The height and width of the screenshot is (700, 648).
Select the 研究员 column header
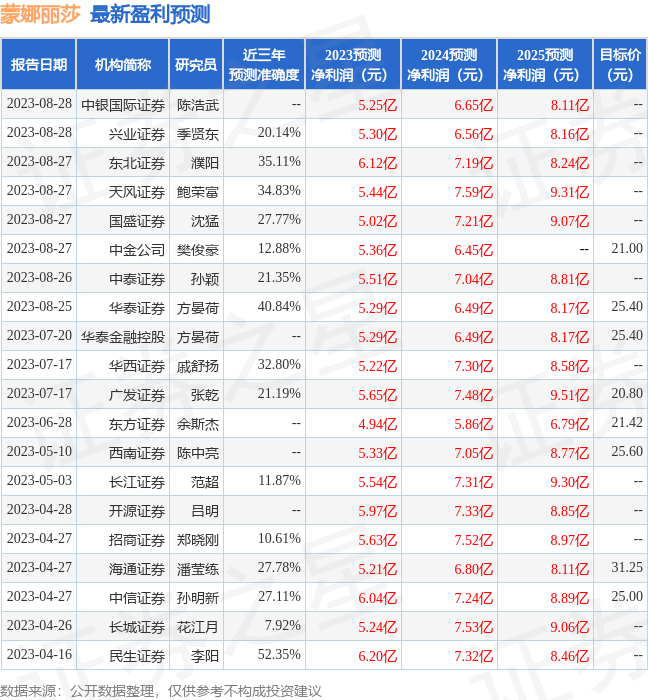(x=195, y=65)
